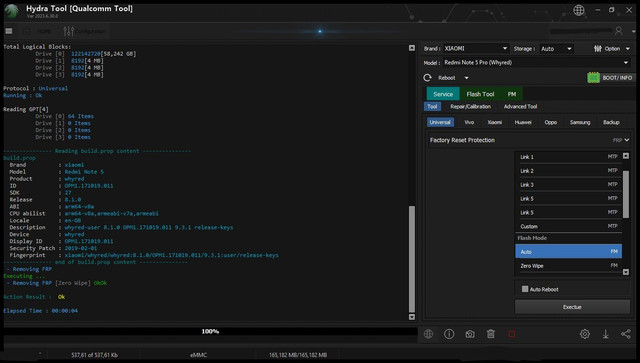Click the share icon
Screen dimensions: 640x363
(626, 334)
